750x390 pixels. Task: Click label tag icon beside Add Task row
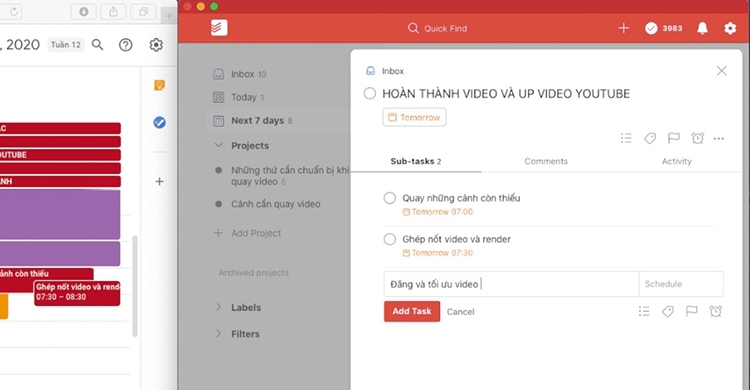[x=668, y=312]
